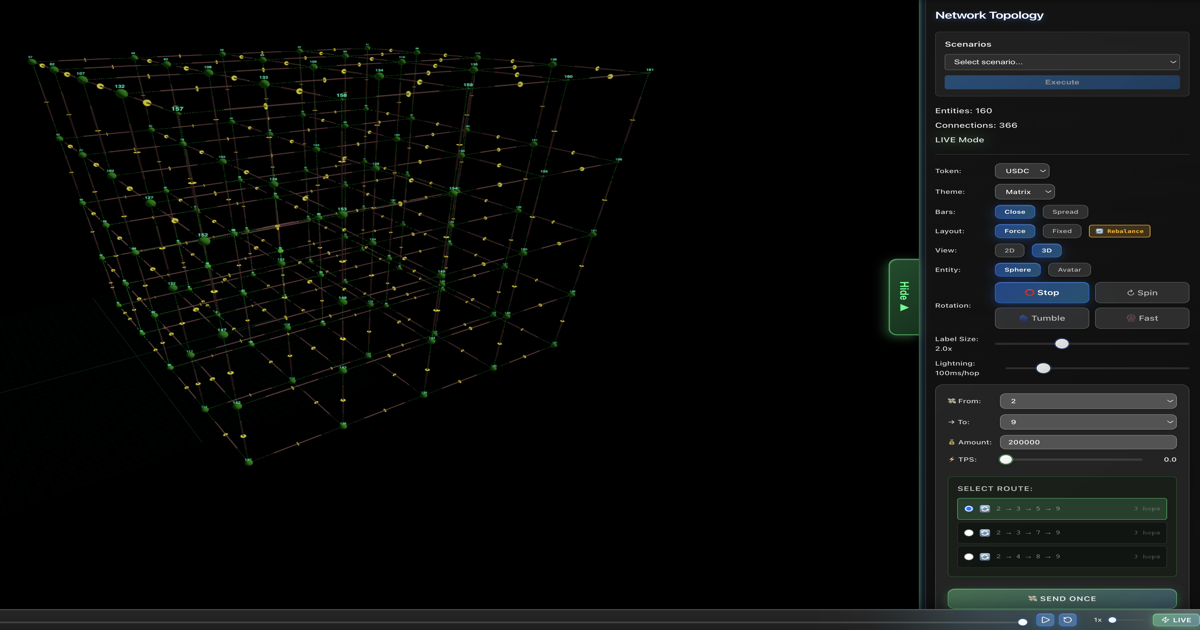Click the replay loop icon in bottom bar
The height and width of the screenshot is (630, 1200).
pos(1067,620)
